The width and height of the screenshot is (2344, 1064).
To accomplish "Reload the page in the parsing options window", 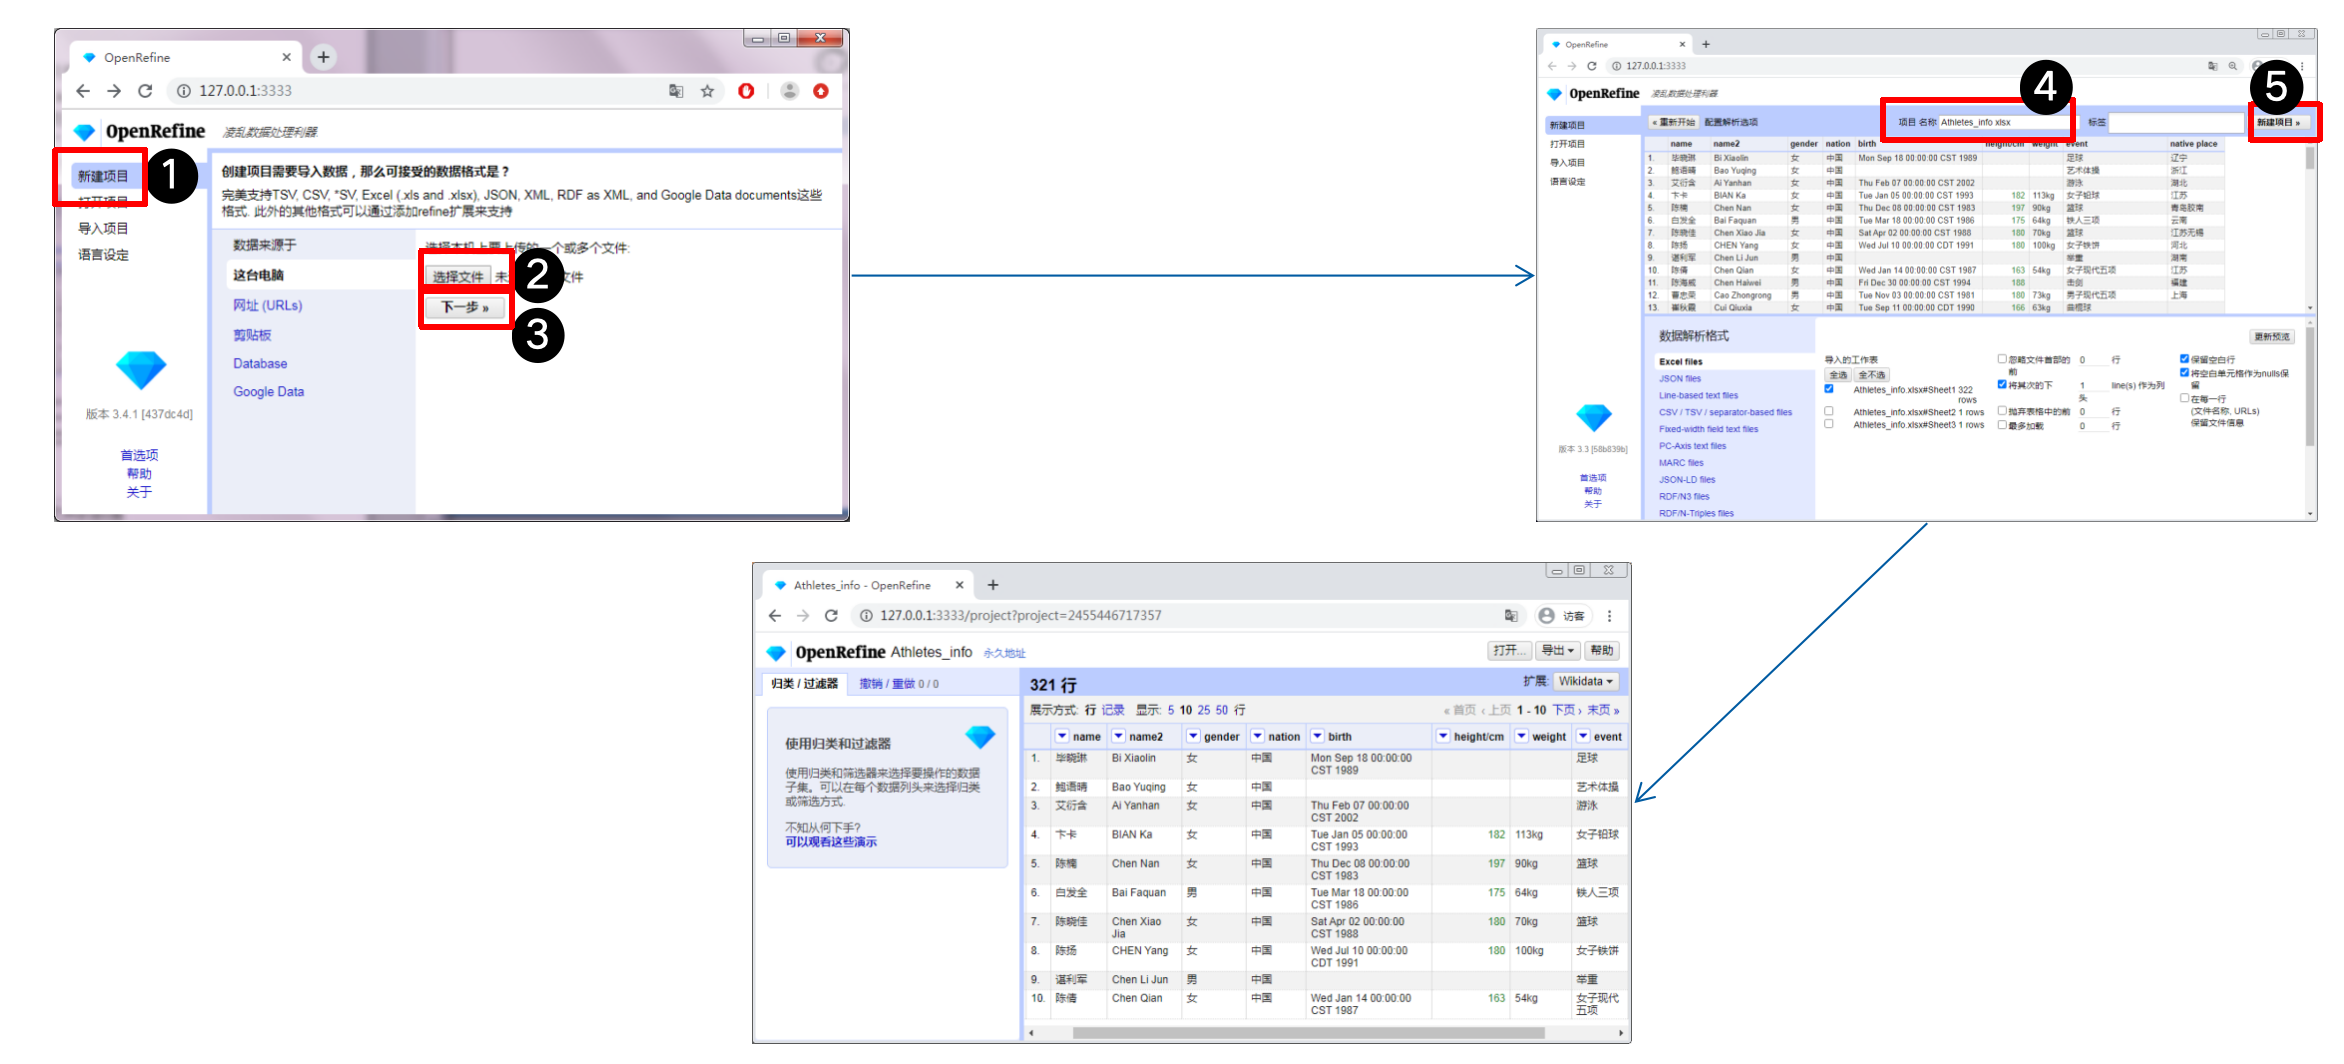I will (x=1591, y=66).
